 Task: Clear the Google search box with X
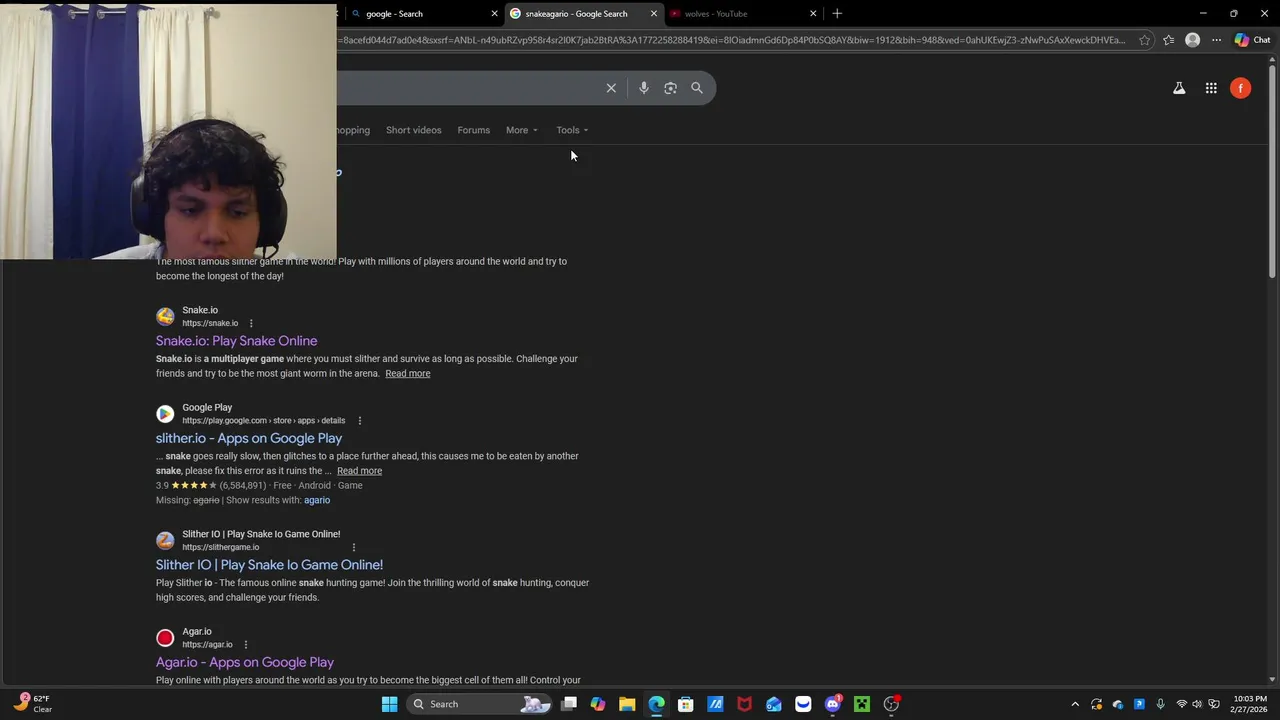(611, 88)
